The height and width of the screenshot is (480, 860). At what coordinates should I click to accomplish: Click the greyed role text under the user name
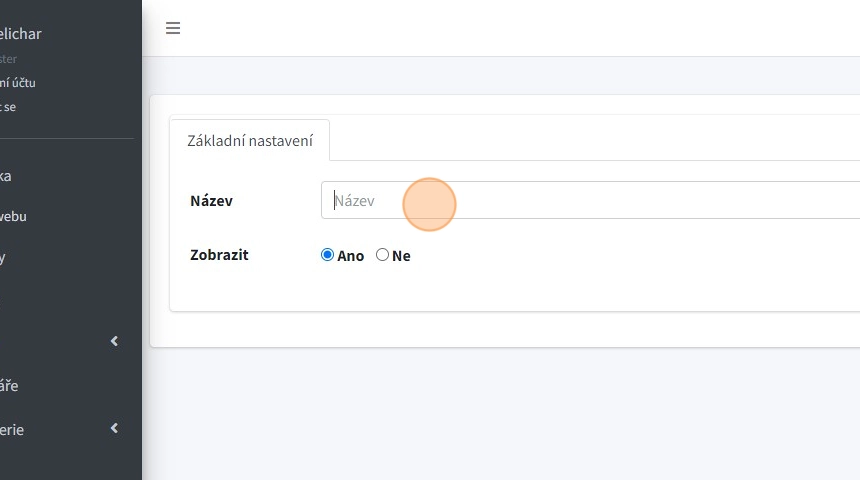pyautogui.click(x=8, y=59)
